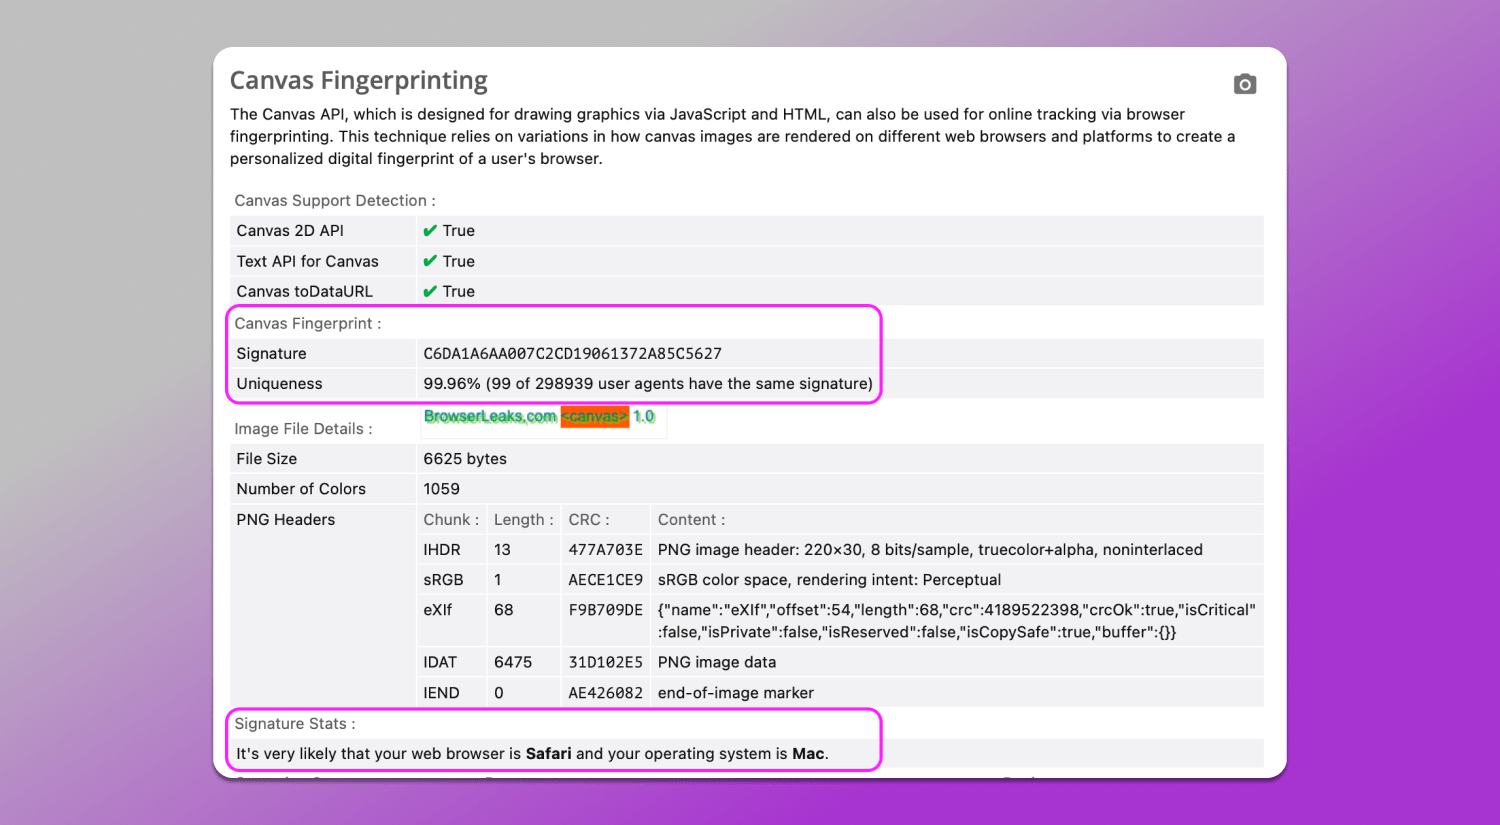Click the checkmark for Text API for Canvas
Image resolution: width=1500 pixels, height=825 pixels.
point(430,261)
